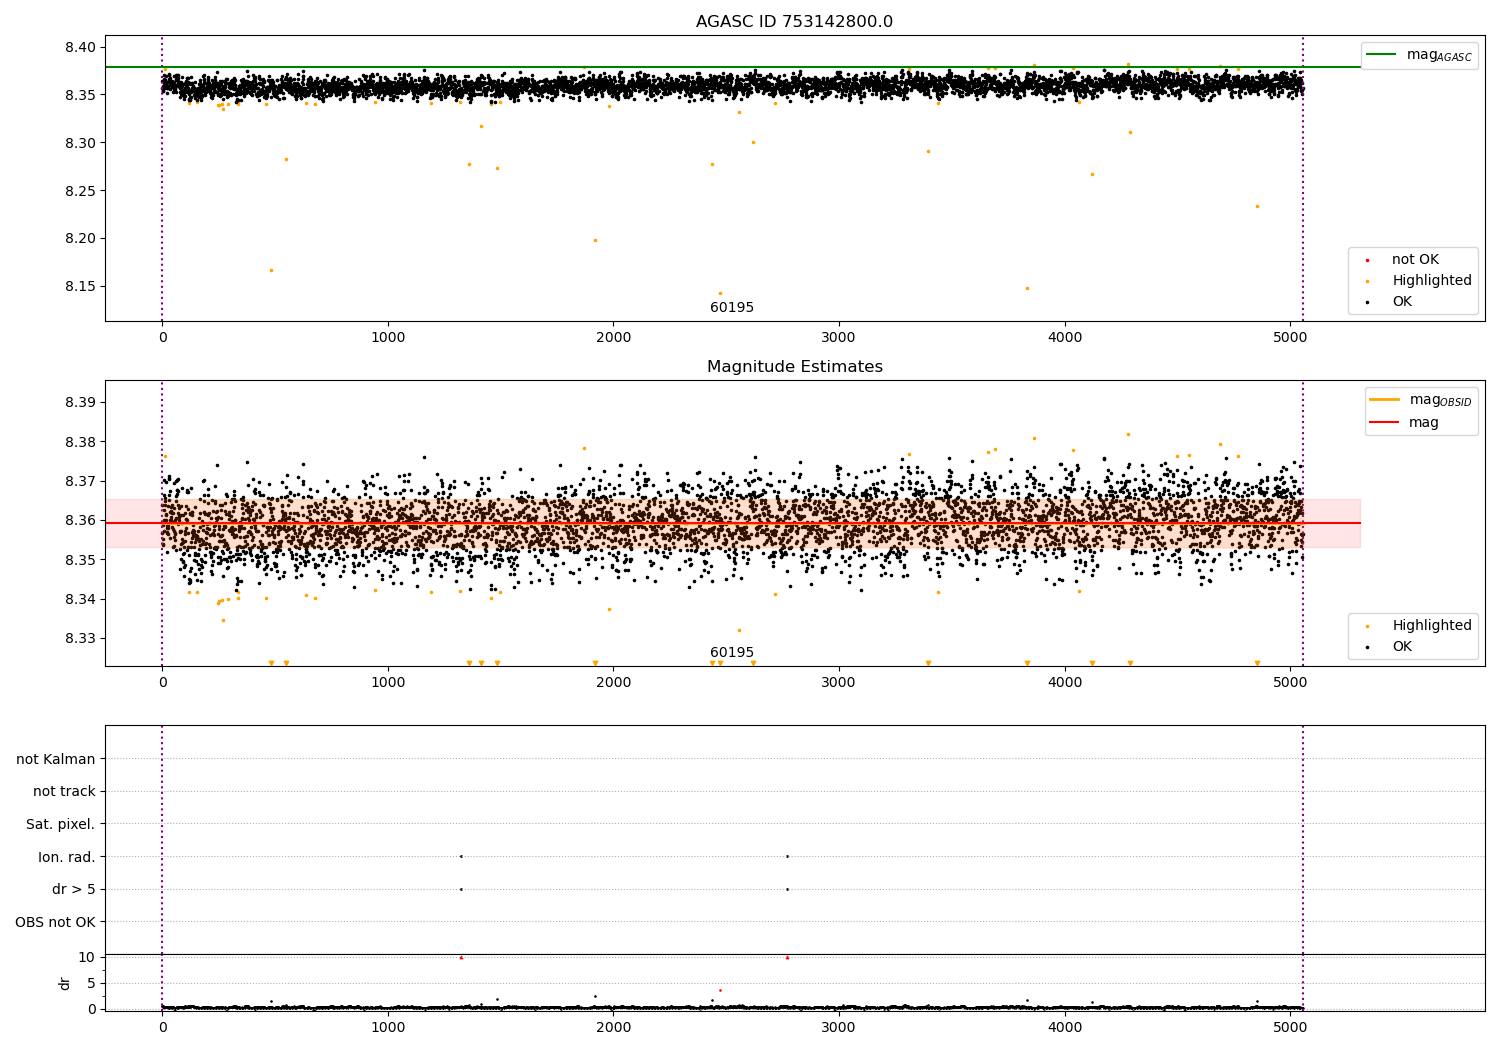Click the 'OBS not OK' axis label
The image size is (1500, 1050).
coord(55,922)
